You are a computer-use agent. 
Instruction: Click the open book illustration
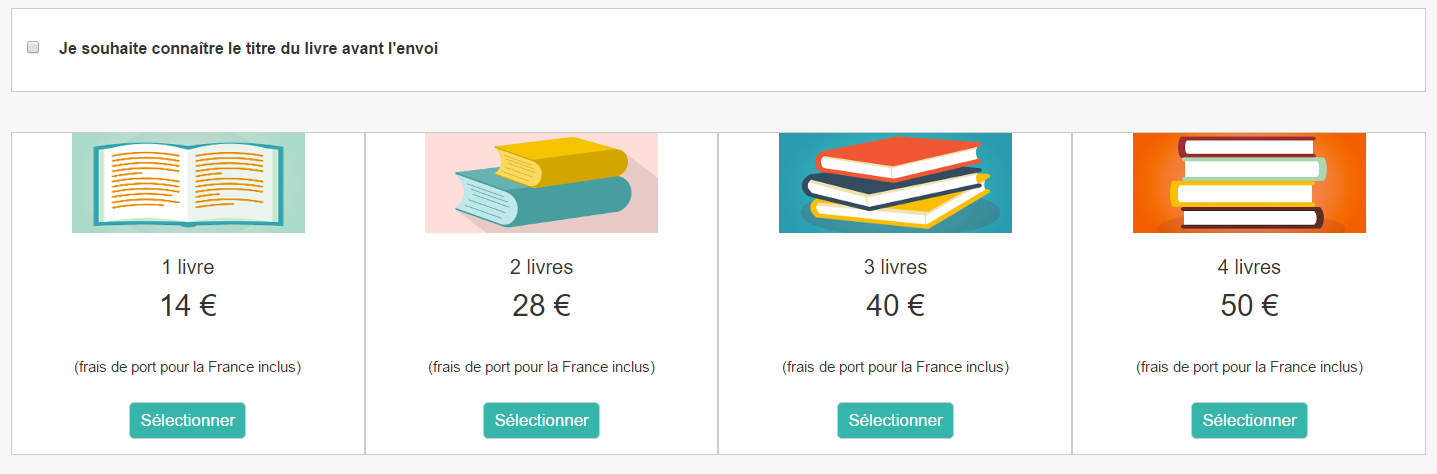pyautogui.click(x=188, y=183)
